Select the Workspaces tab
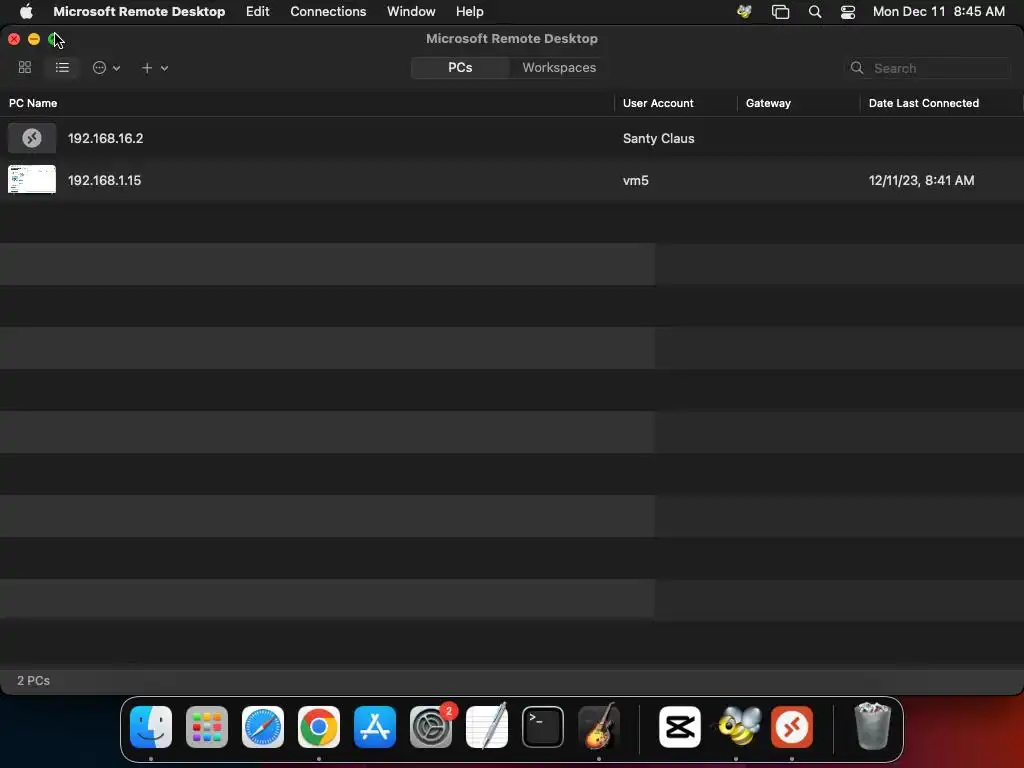 click(559, 67)
